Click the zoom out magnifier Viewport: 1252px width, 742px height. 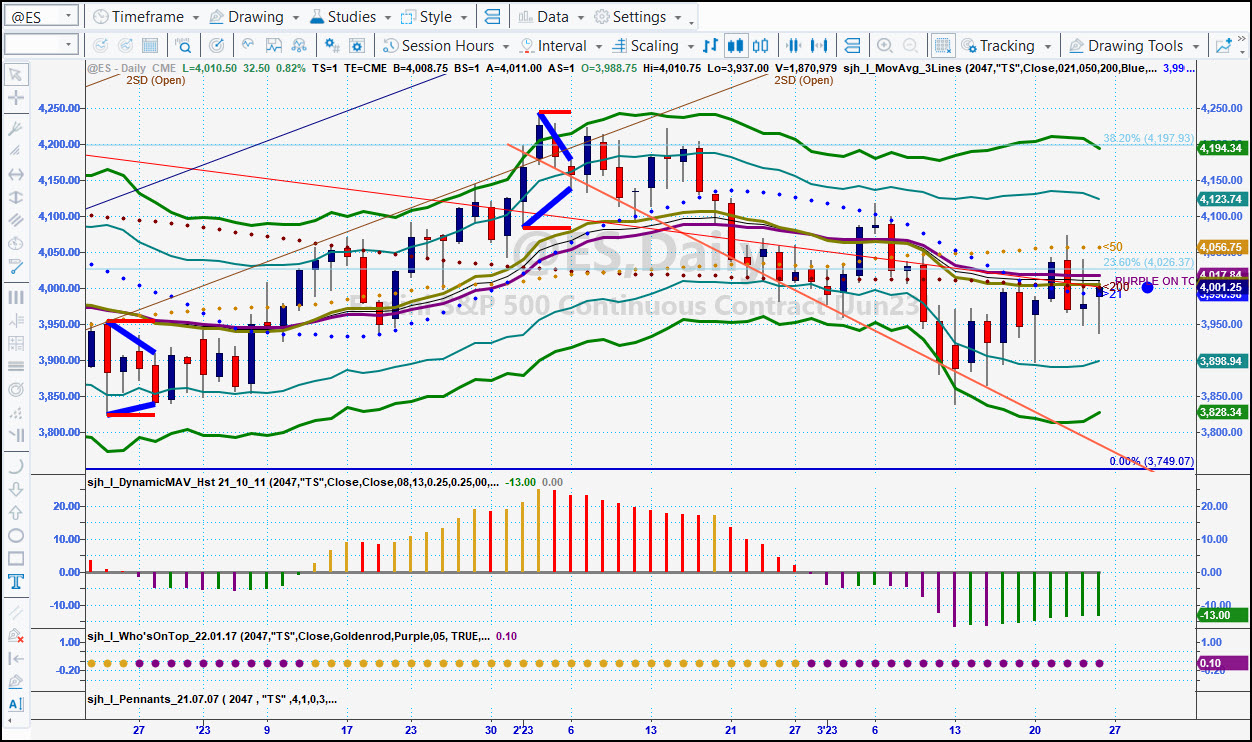pyautogui.click(x=910, y=46)
